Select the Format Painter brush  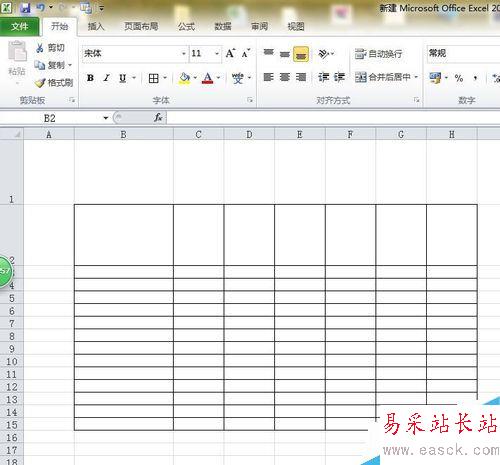54,83
